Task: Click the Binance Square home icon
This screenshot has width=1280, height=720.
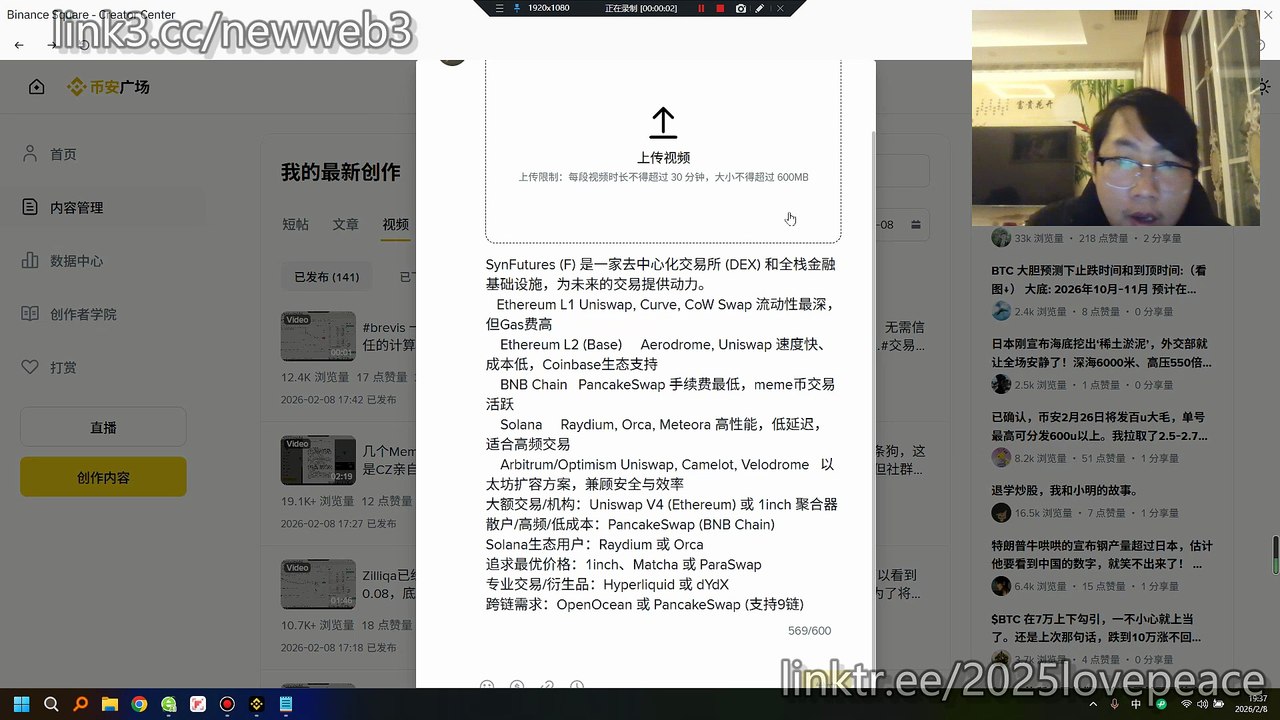Action: (37, 87)
